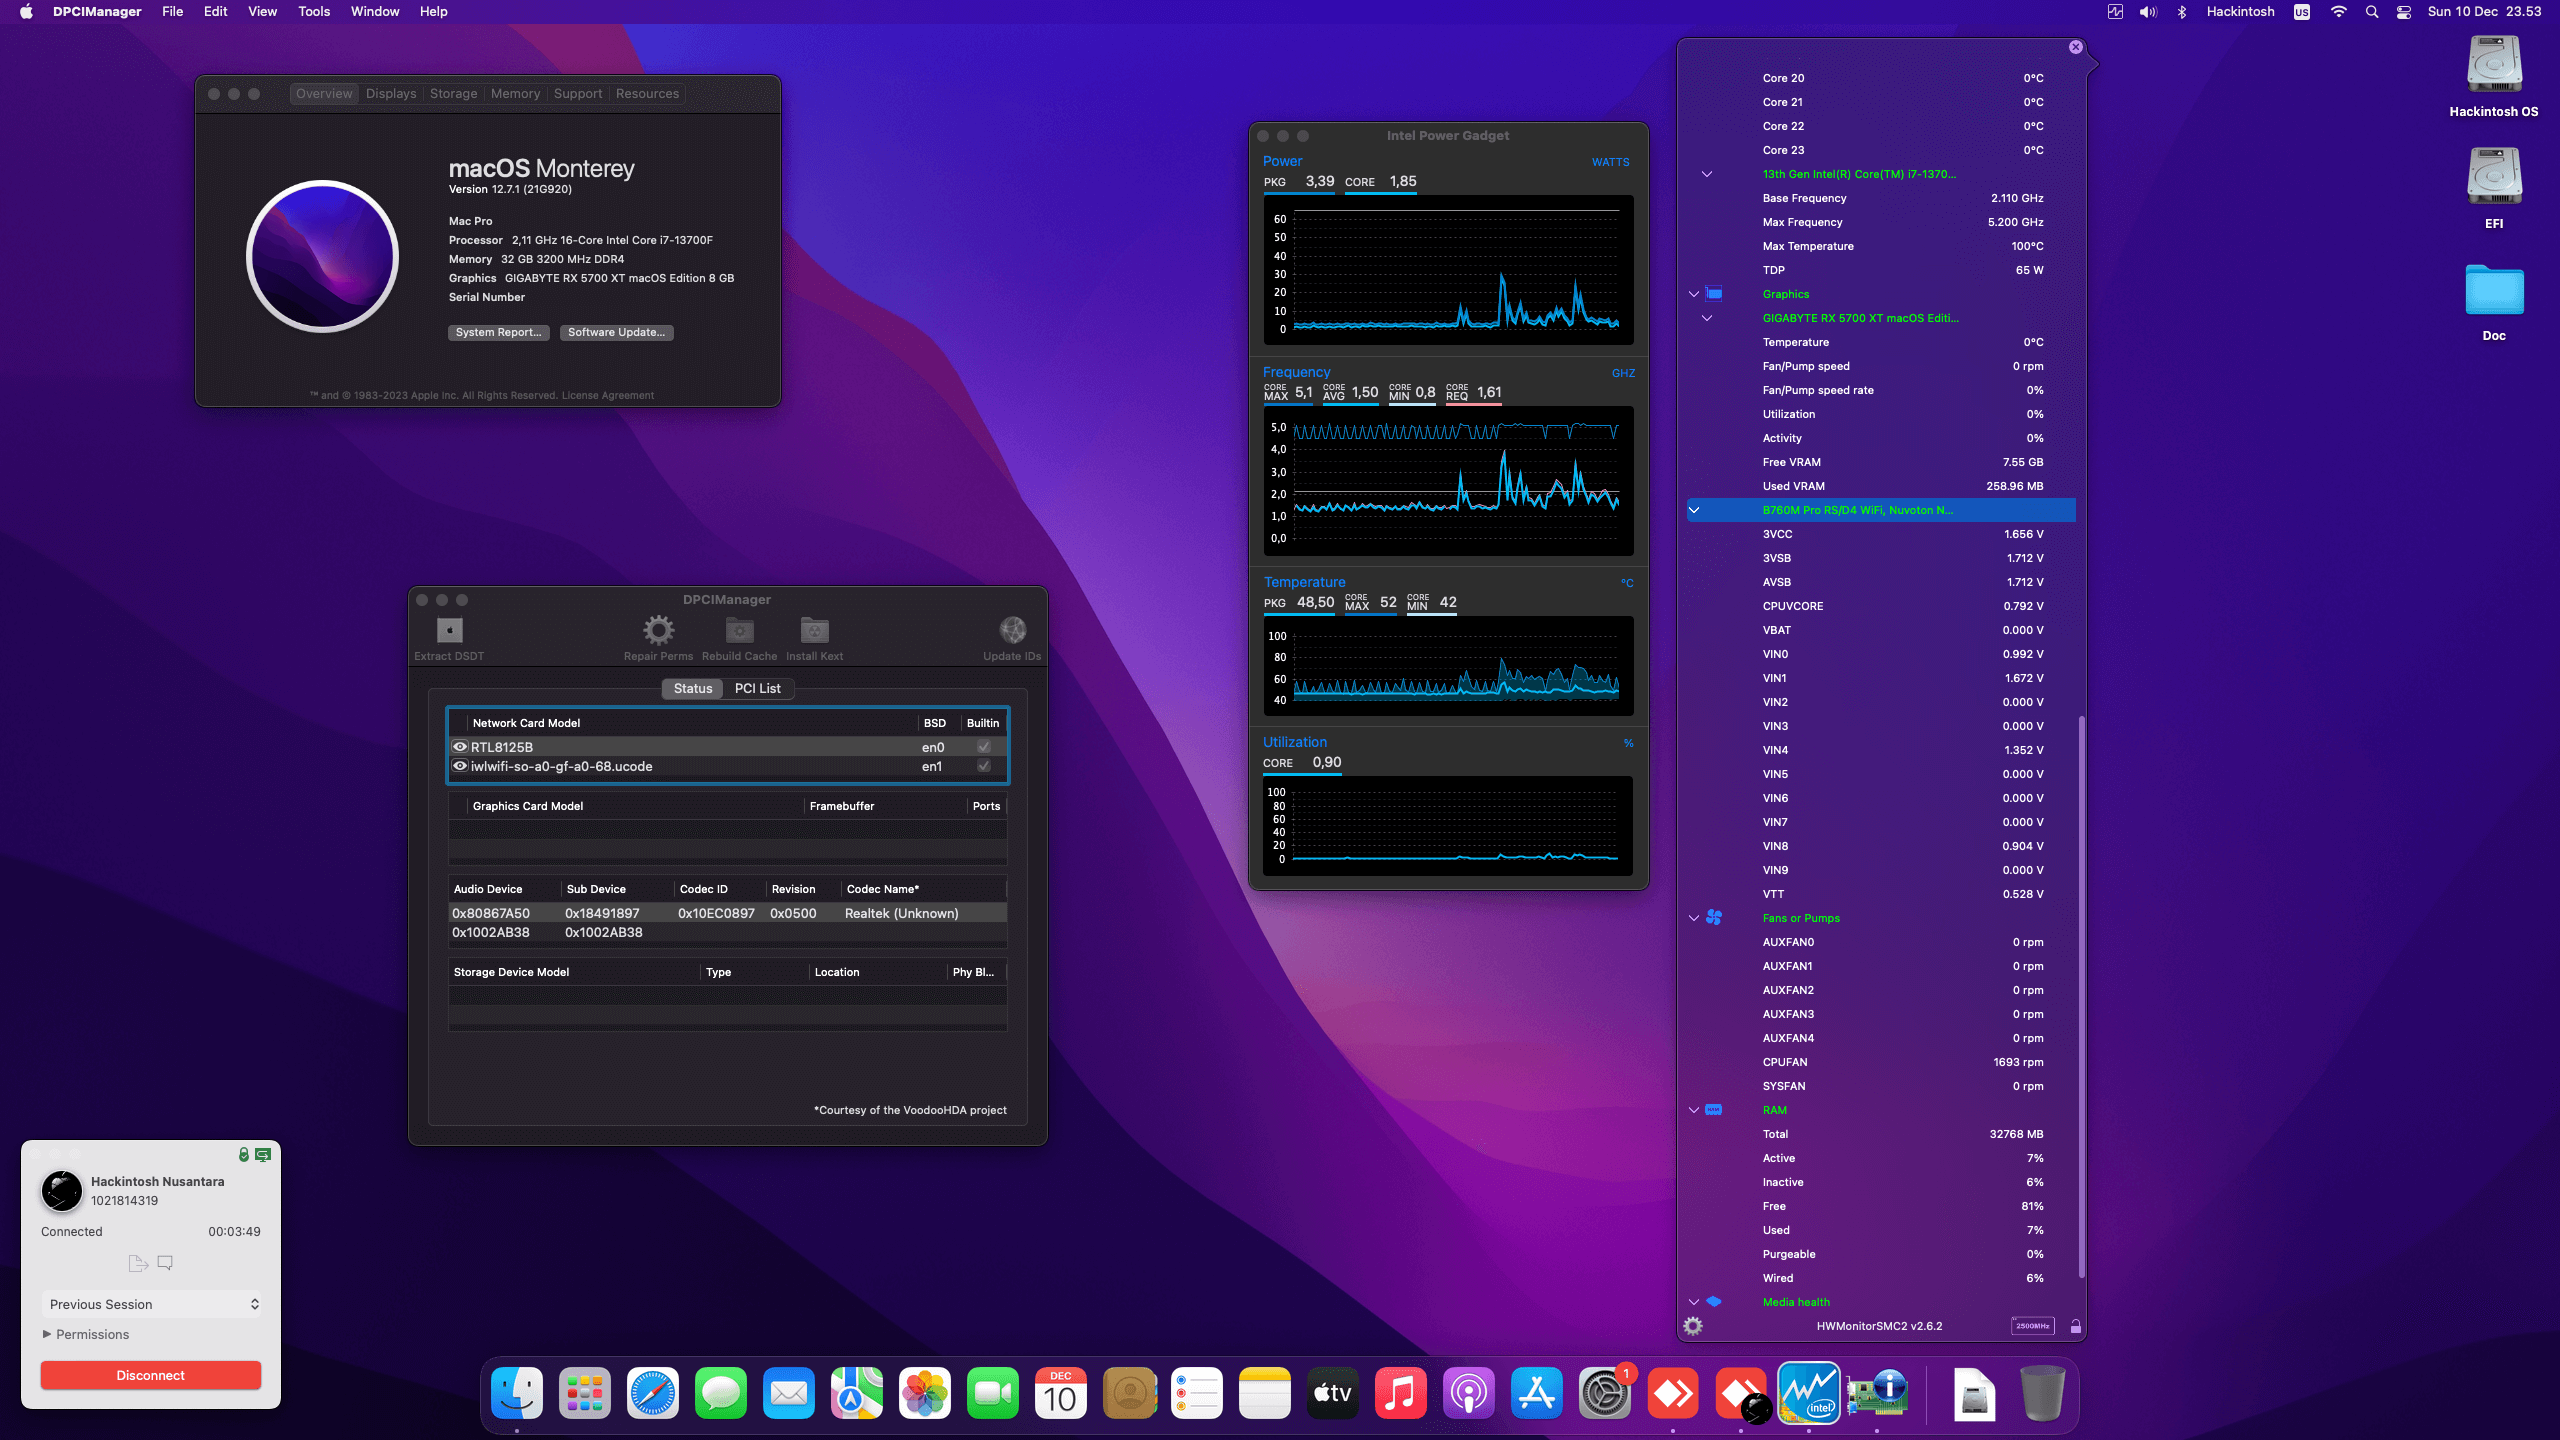The image size is (2560, 1440).
Task: Open Podcasts from the Dock
Action: [x=1469, y=1393]
